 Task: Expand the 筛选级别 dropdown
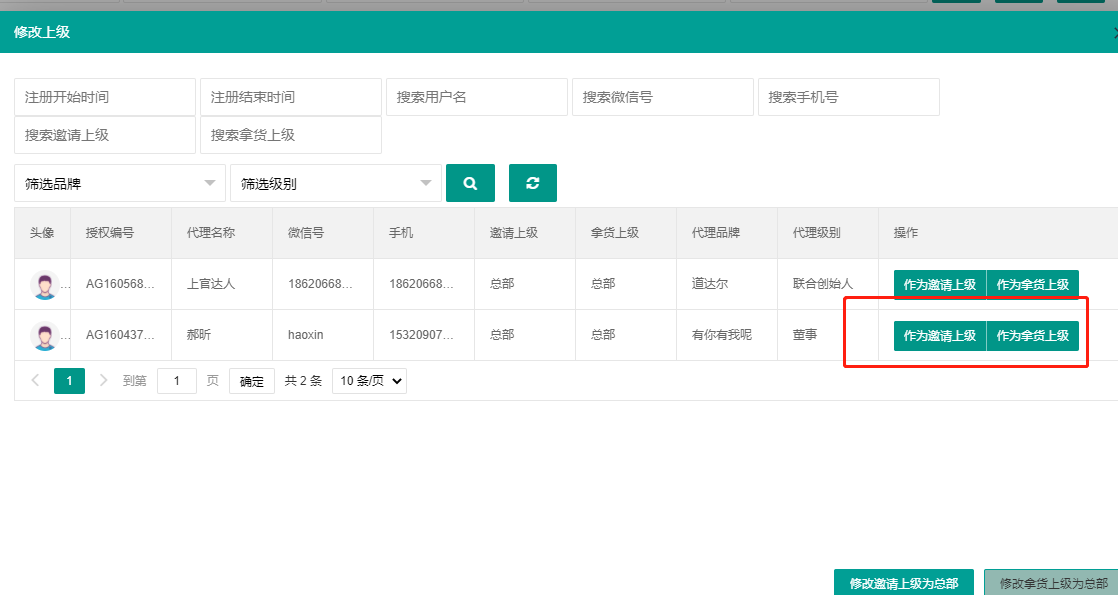click(x=335, y=183)
